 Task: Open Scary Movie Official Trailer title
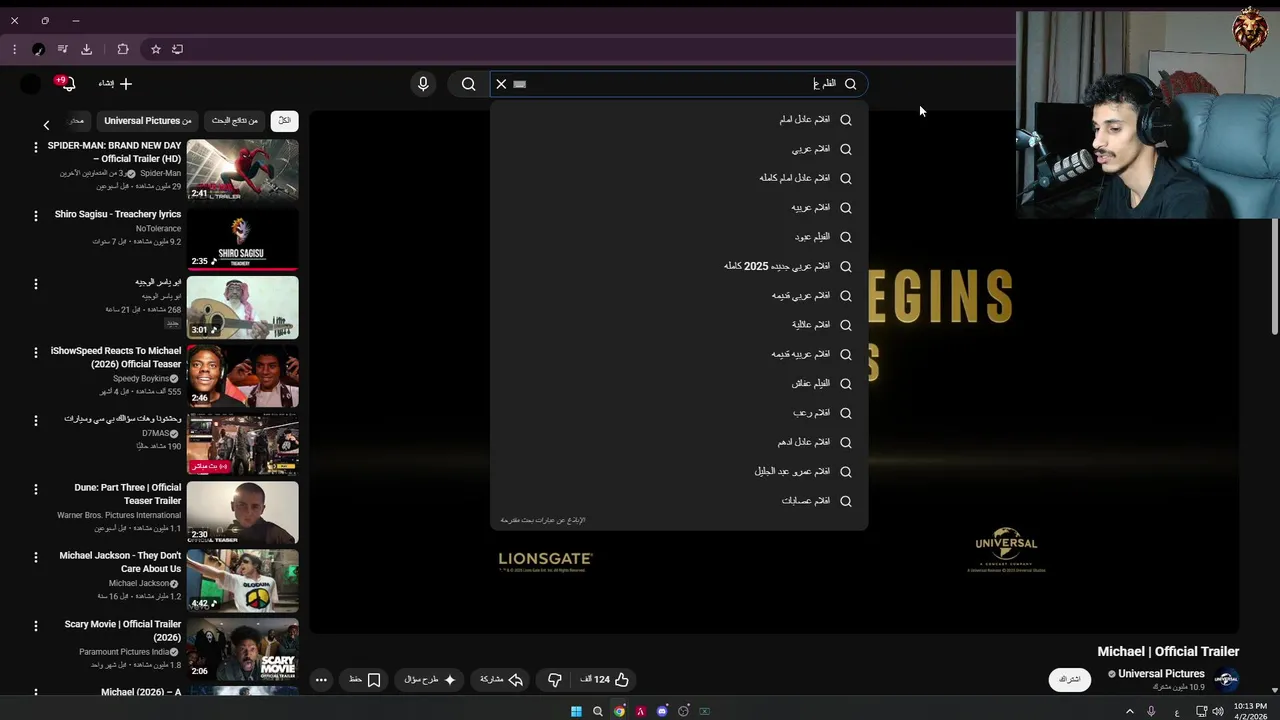click(123, 631)
